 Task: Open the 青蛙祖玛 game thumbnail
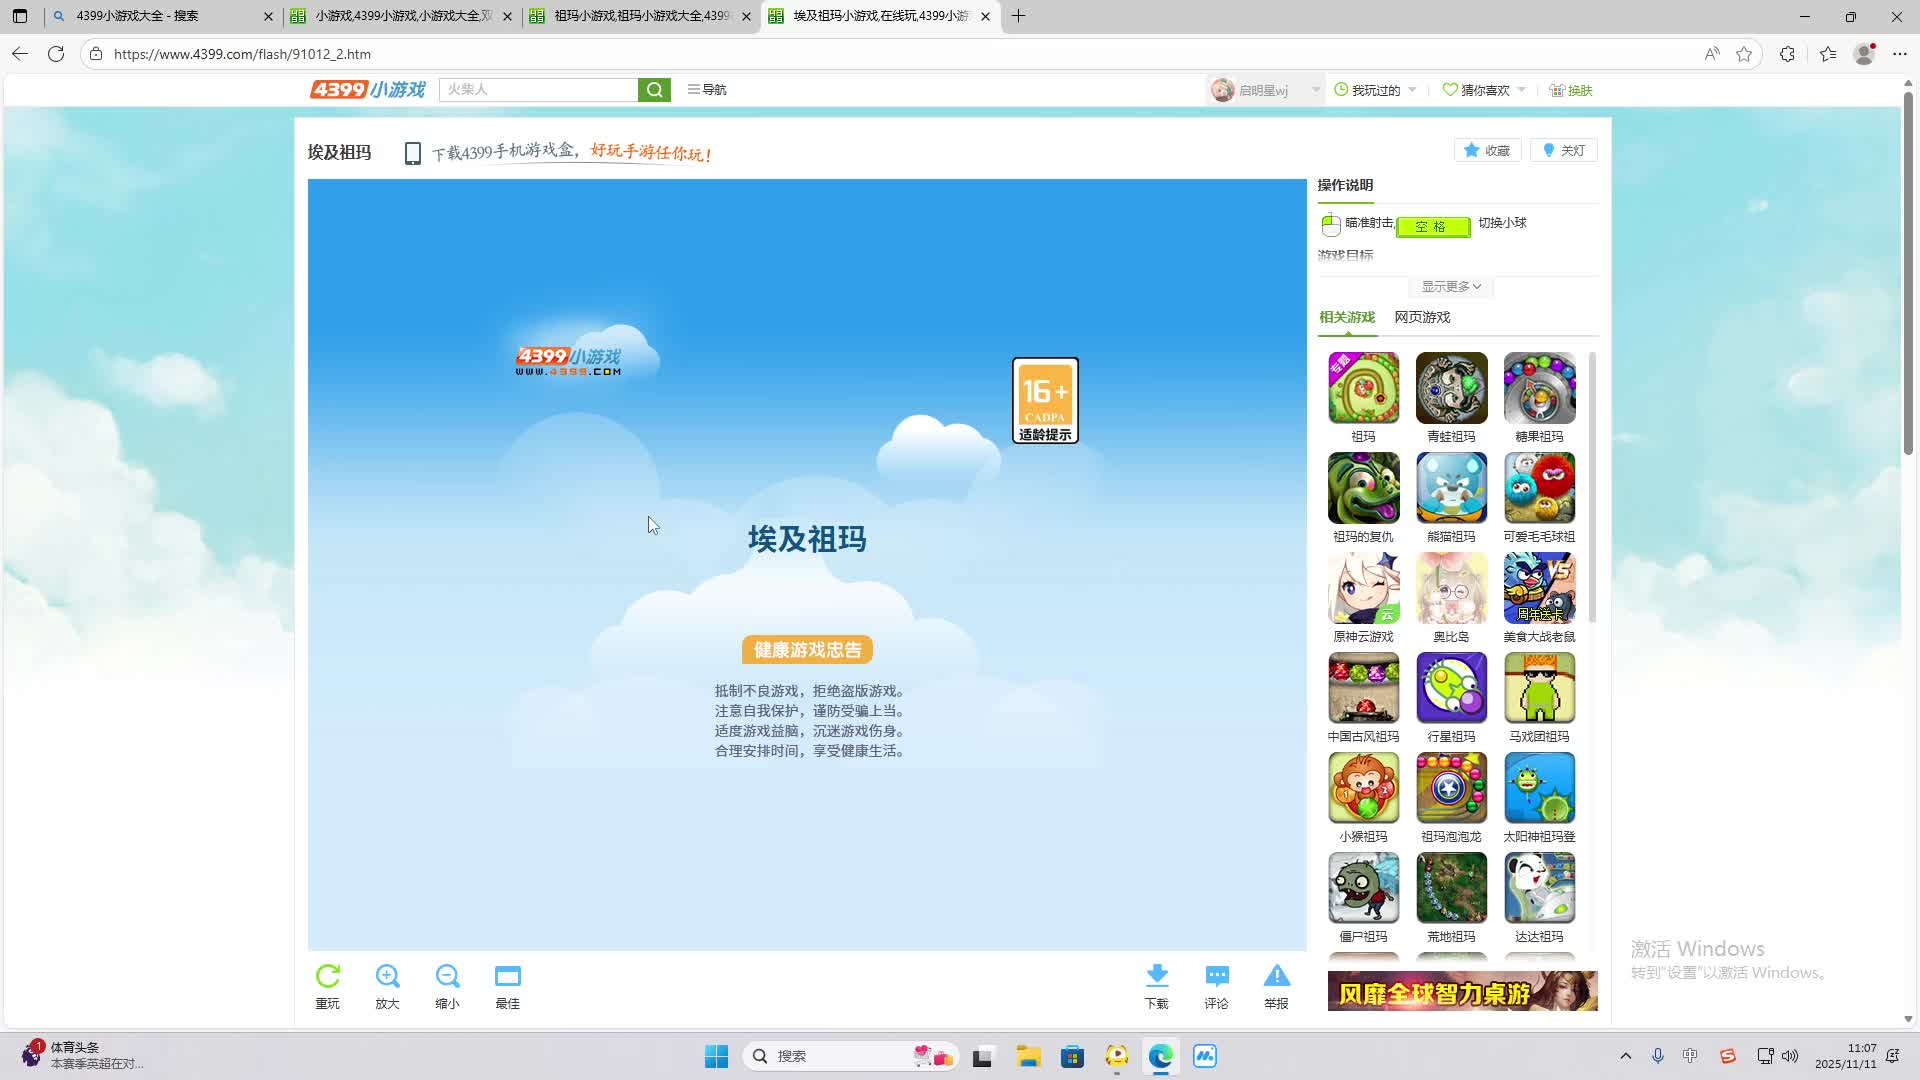tap(1451, 388)
